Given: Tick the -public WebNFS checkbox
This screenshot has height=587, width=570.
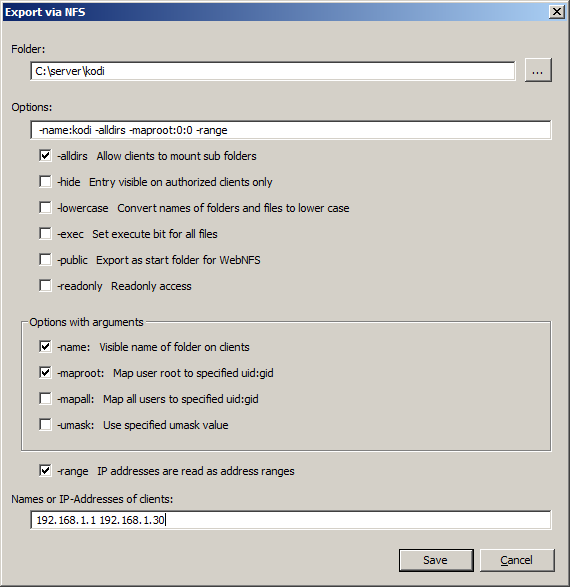Looking at the screenshot, I should (45, 259).
